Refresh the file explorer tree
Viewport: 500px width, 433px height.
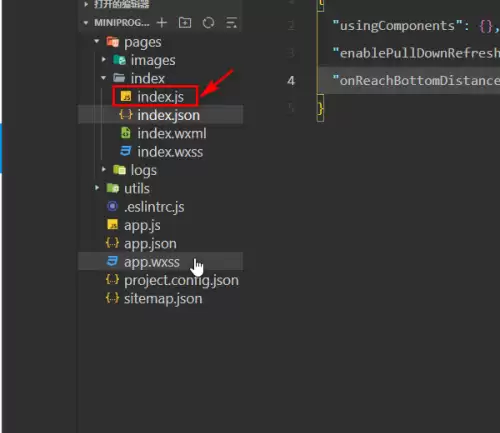click(208, 23)
